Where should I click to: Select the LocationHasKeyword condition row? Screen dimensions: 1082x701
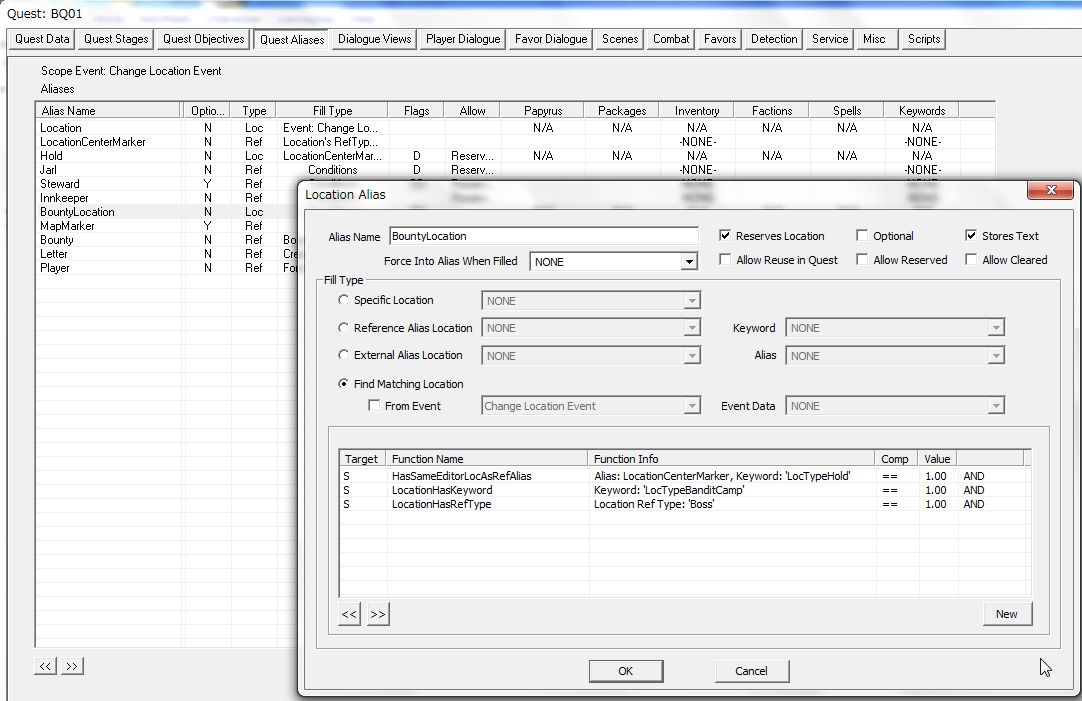click(x=442, y=490)
